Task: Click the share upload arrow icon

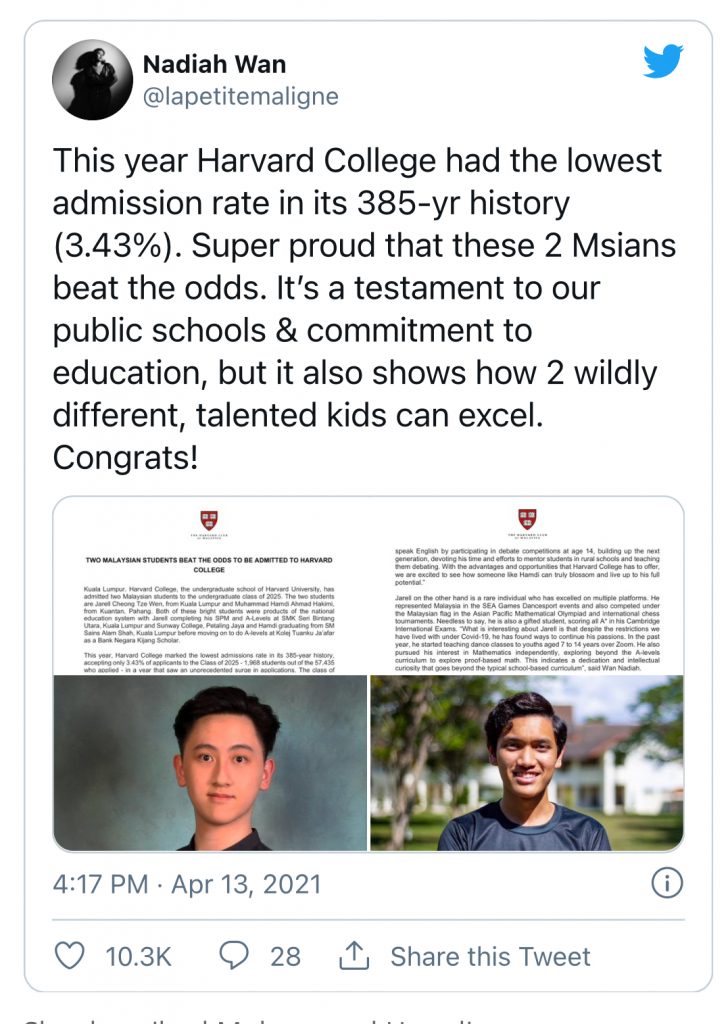Action: coord(355,956)
